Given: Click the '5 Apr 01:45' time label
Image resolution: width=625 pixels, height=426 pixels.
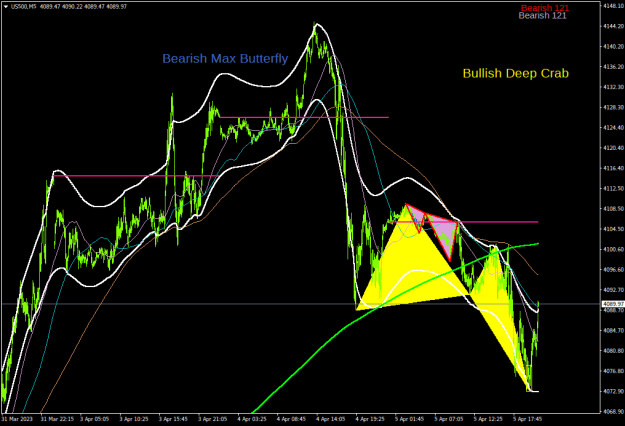Looking at the screenshot, I should pos(409,419).
